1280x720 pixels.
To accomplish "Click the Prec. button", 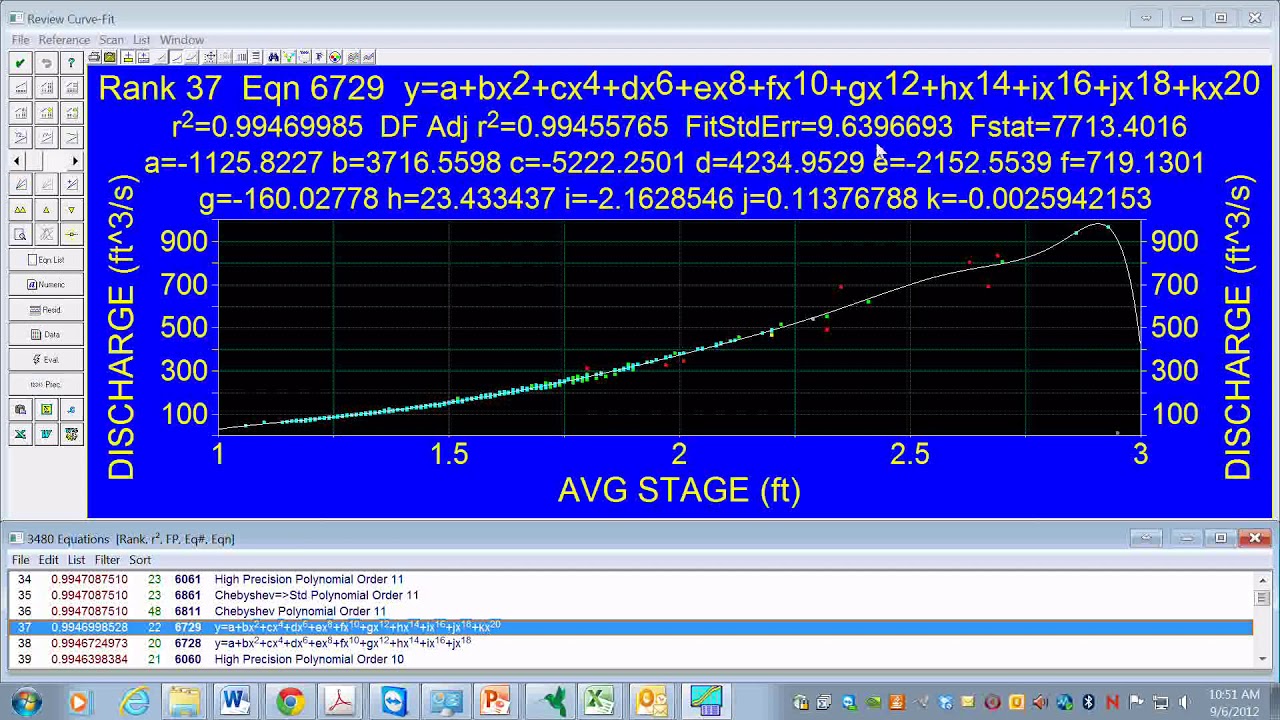I will click(x=46, y=384).
